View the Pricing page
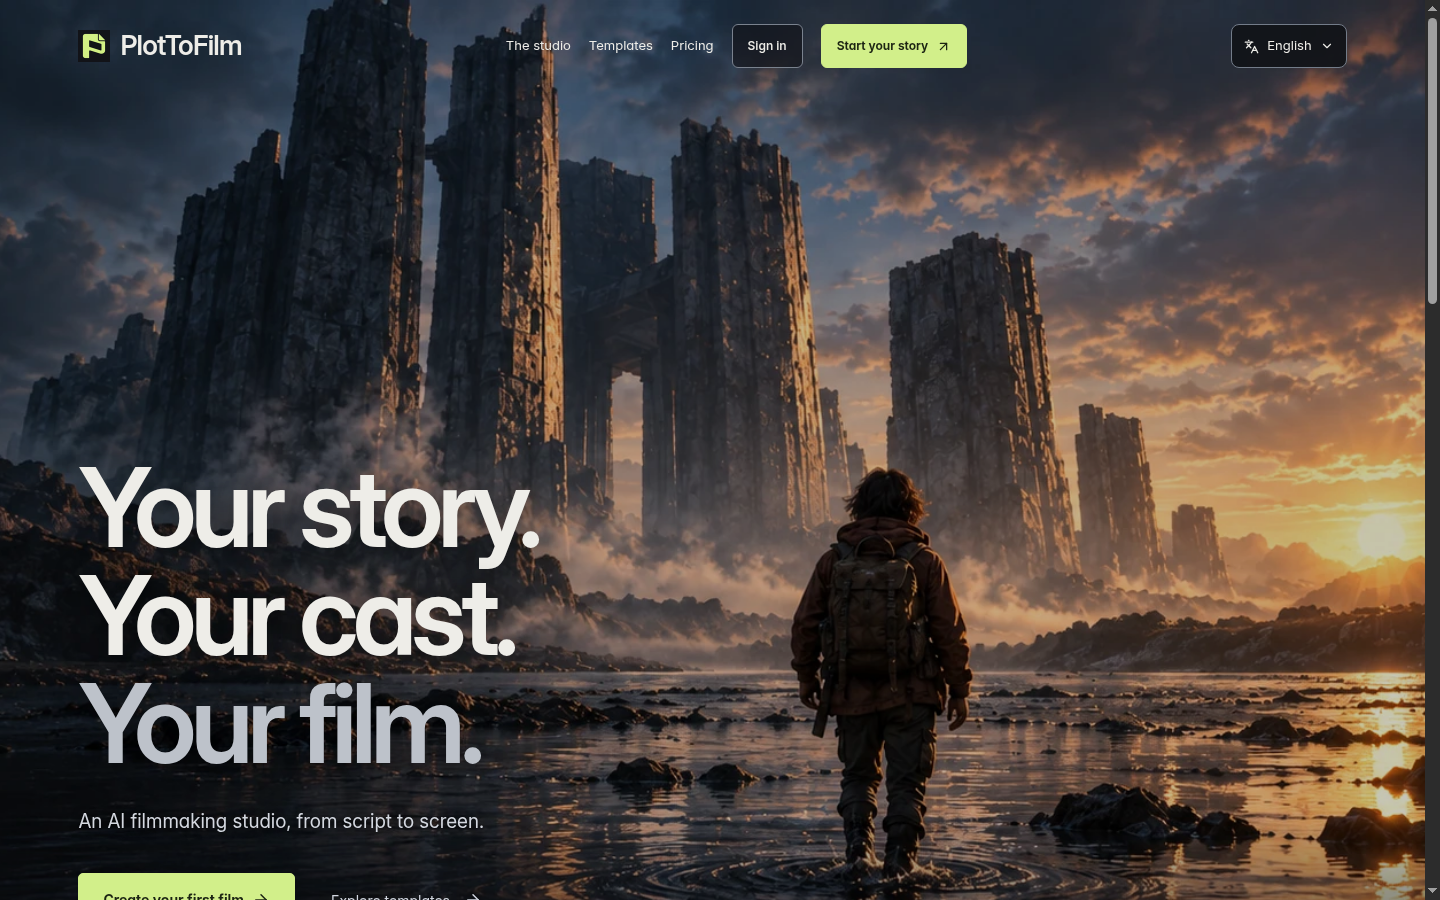1440x900 pixels. [x=692, y=46]
